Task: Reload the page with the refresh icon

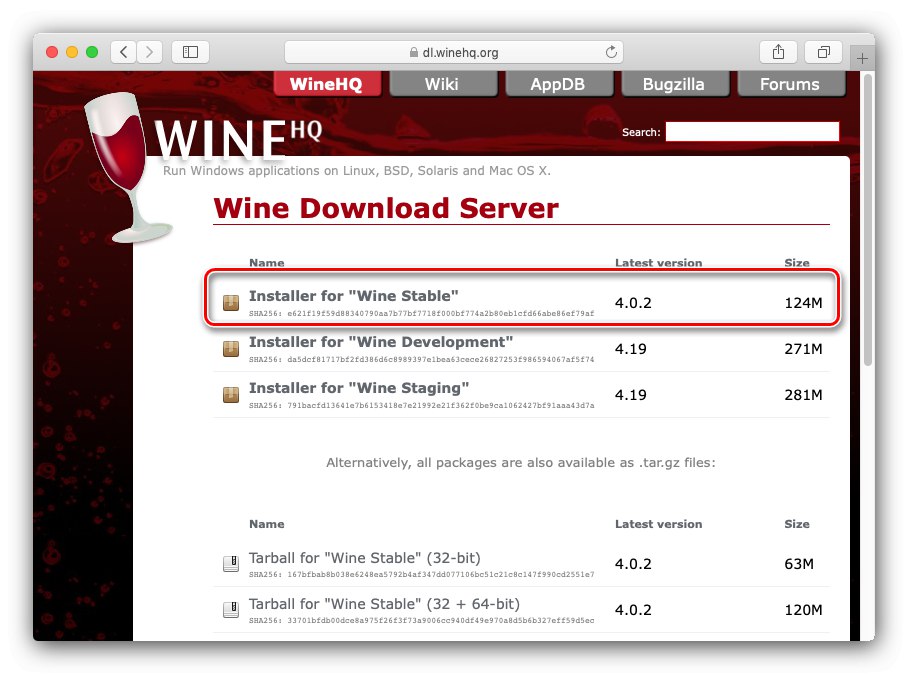Action: [x=611, y=52]
